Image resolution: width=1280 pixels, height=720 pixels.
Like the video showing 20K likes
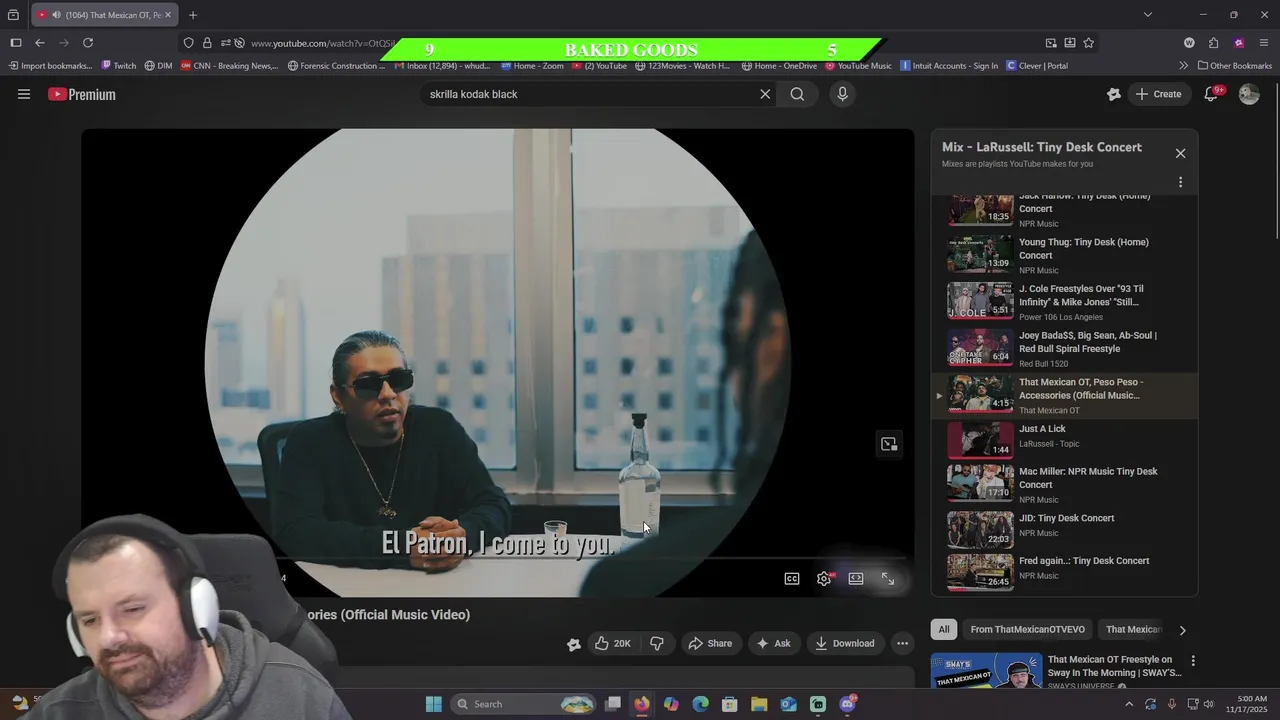[x=613, y=643]
